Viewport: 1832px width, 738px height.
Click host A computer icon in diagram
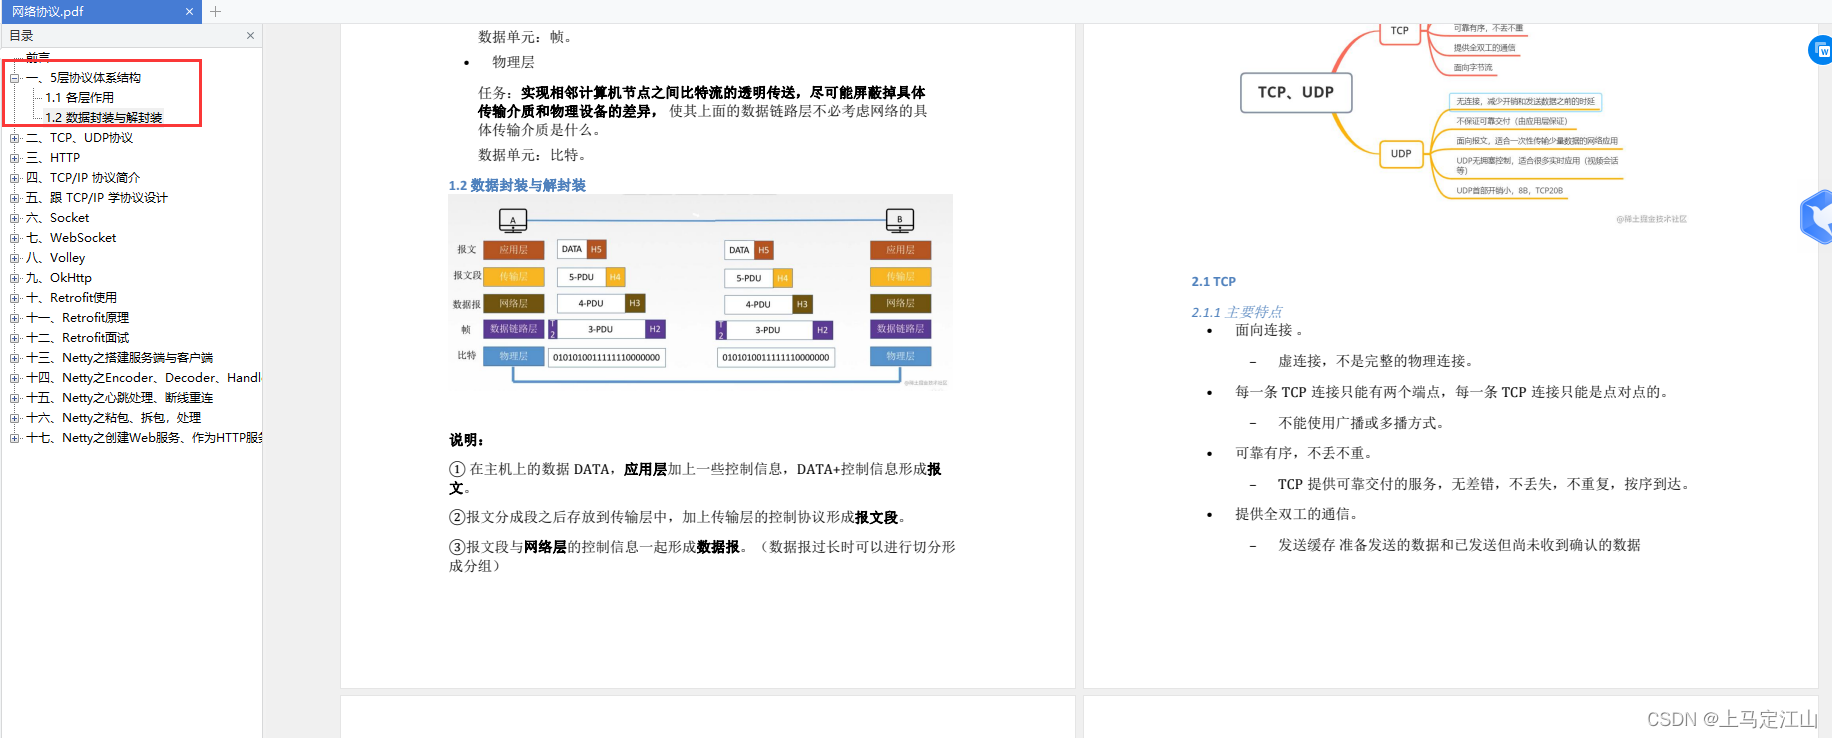(x=513, y=220)
